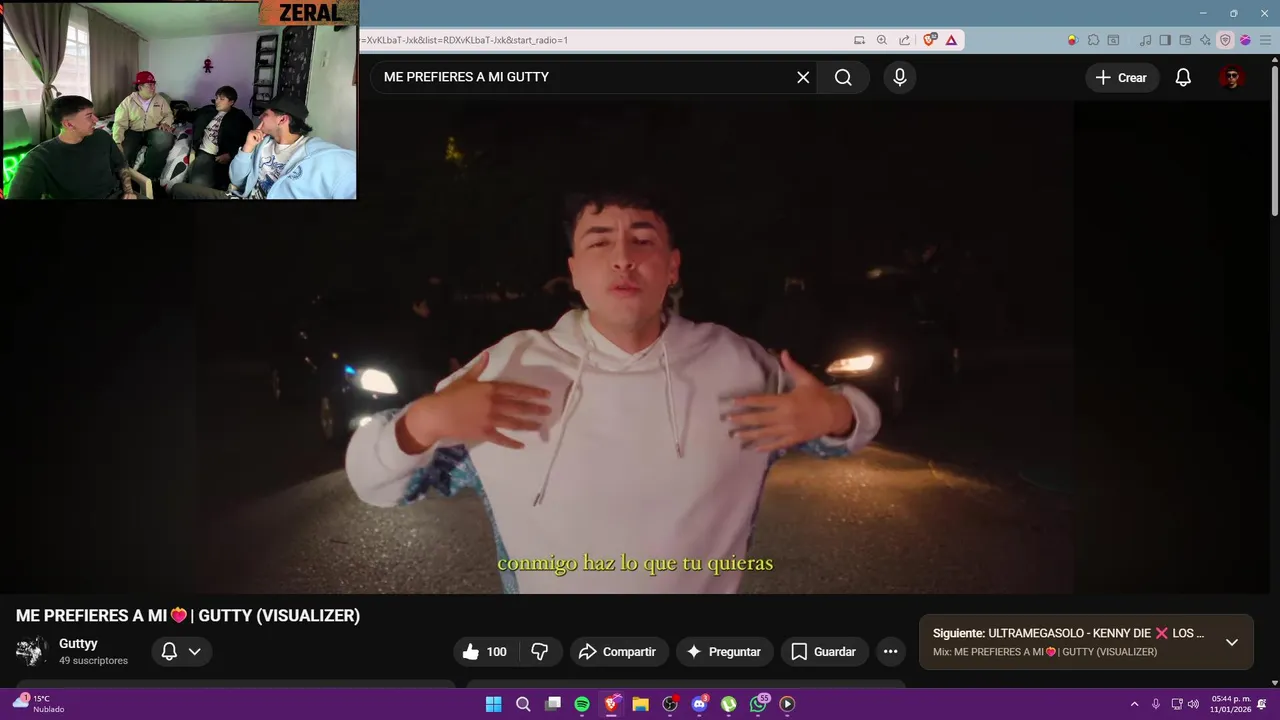The width and height of the screenshot is (1280, 720).
Task: Open the Guttyy channel avatar
Action: (x=31, y=651)
